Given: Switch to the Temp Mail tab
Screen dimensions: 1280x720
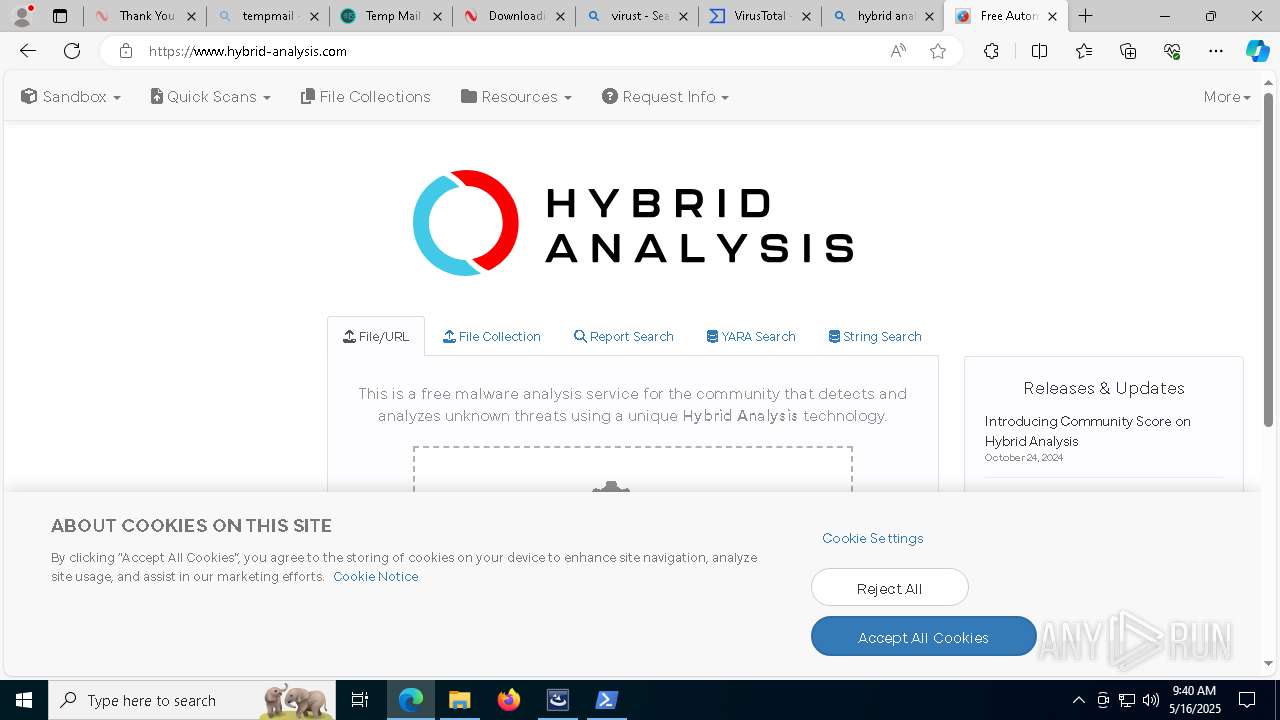Looking at the screenshot, I should coord(391,16).
